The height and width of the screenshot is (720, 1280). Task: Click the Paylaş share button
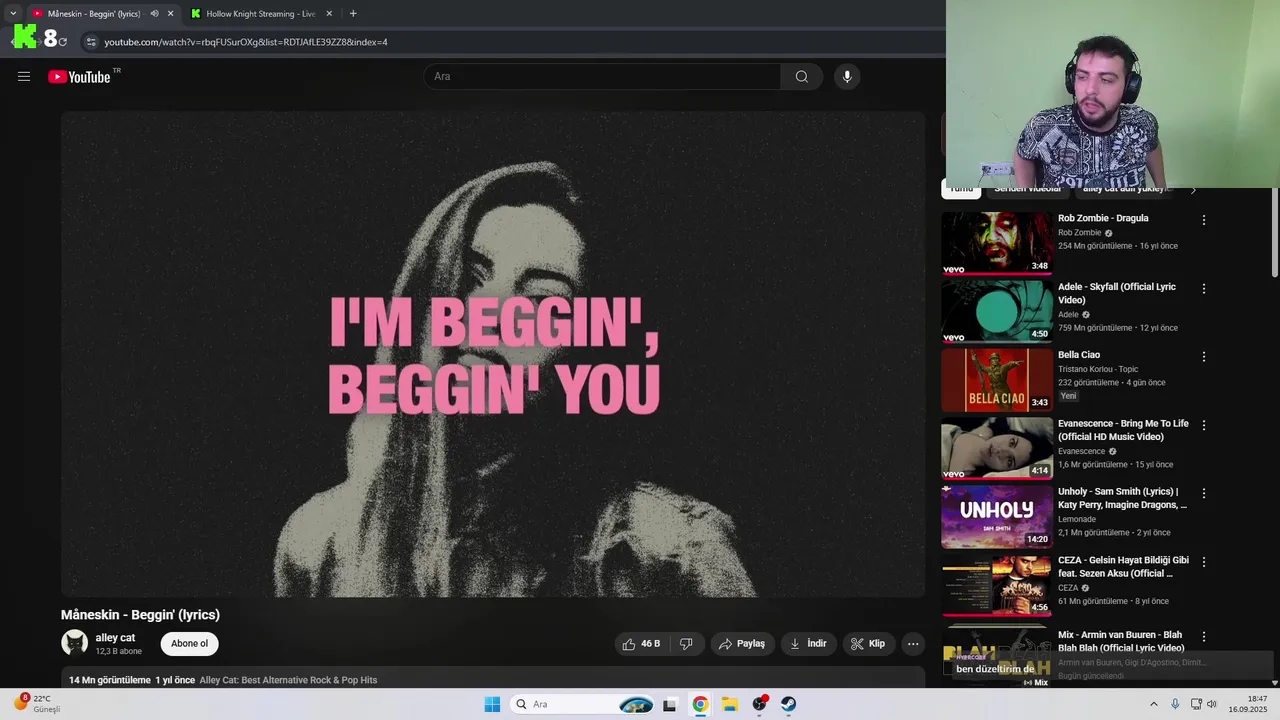click(742, 644)
